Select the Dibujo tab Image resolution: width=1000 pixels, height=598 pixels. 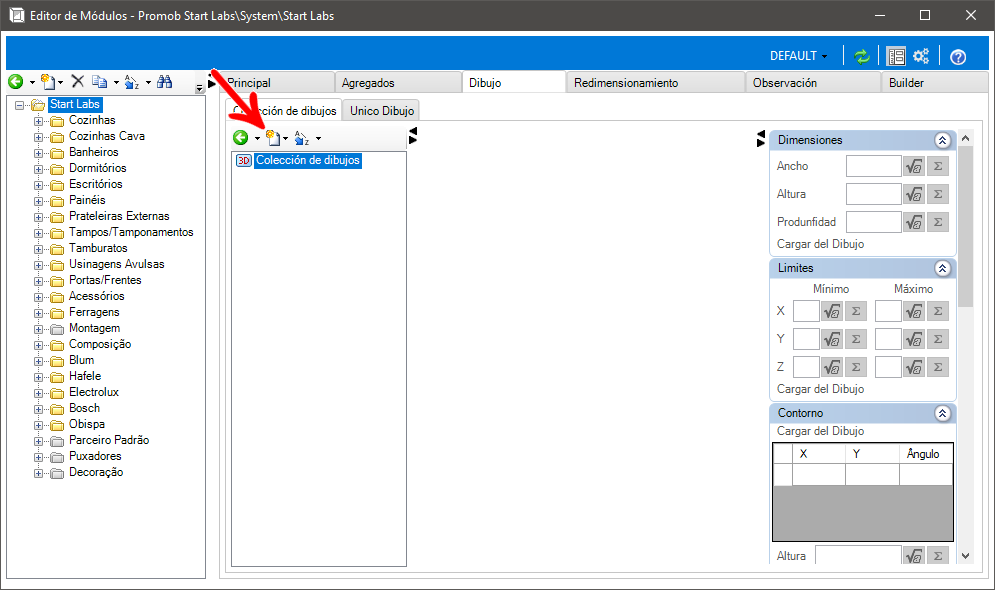[x=514, y=82]
